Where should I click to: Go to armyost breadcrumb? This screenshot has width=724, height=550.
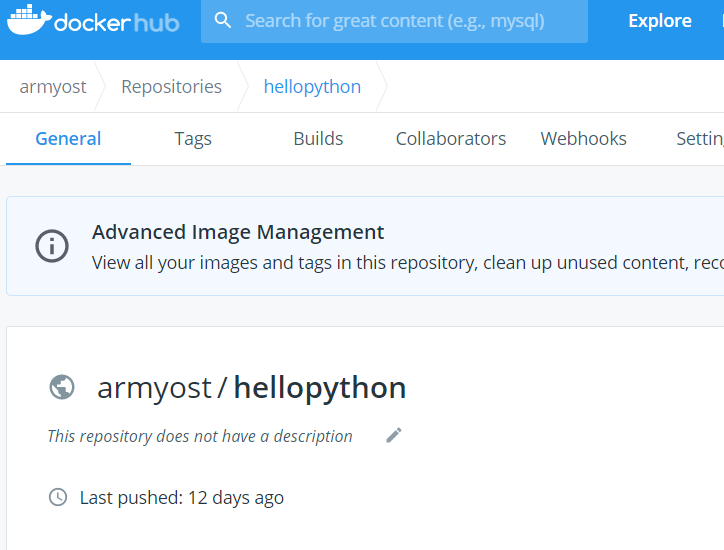click(53, 87)
